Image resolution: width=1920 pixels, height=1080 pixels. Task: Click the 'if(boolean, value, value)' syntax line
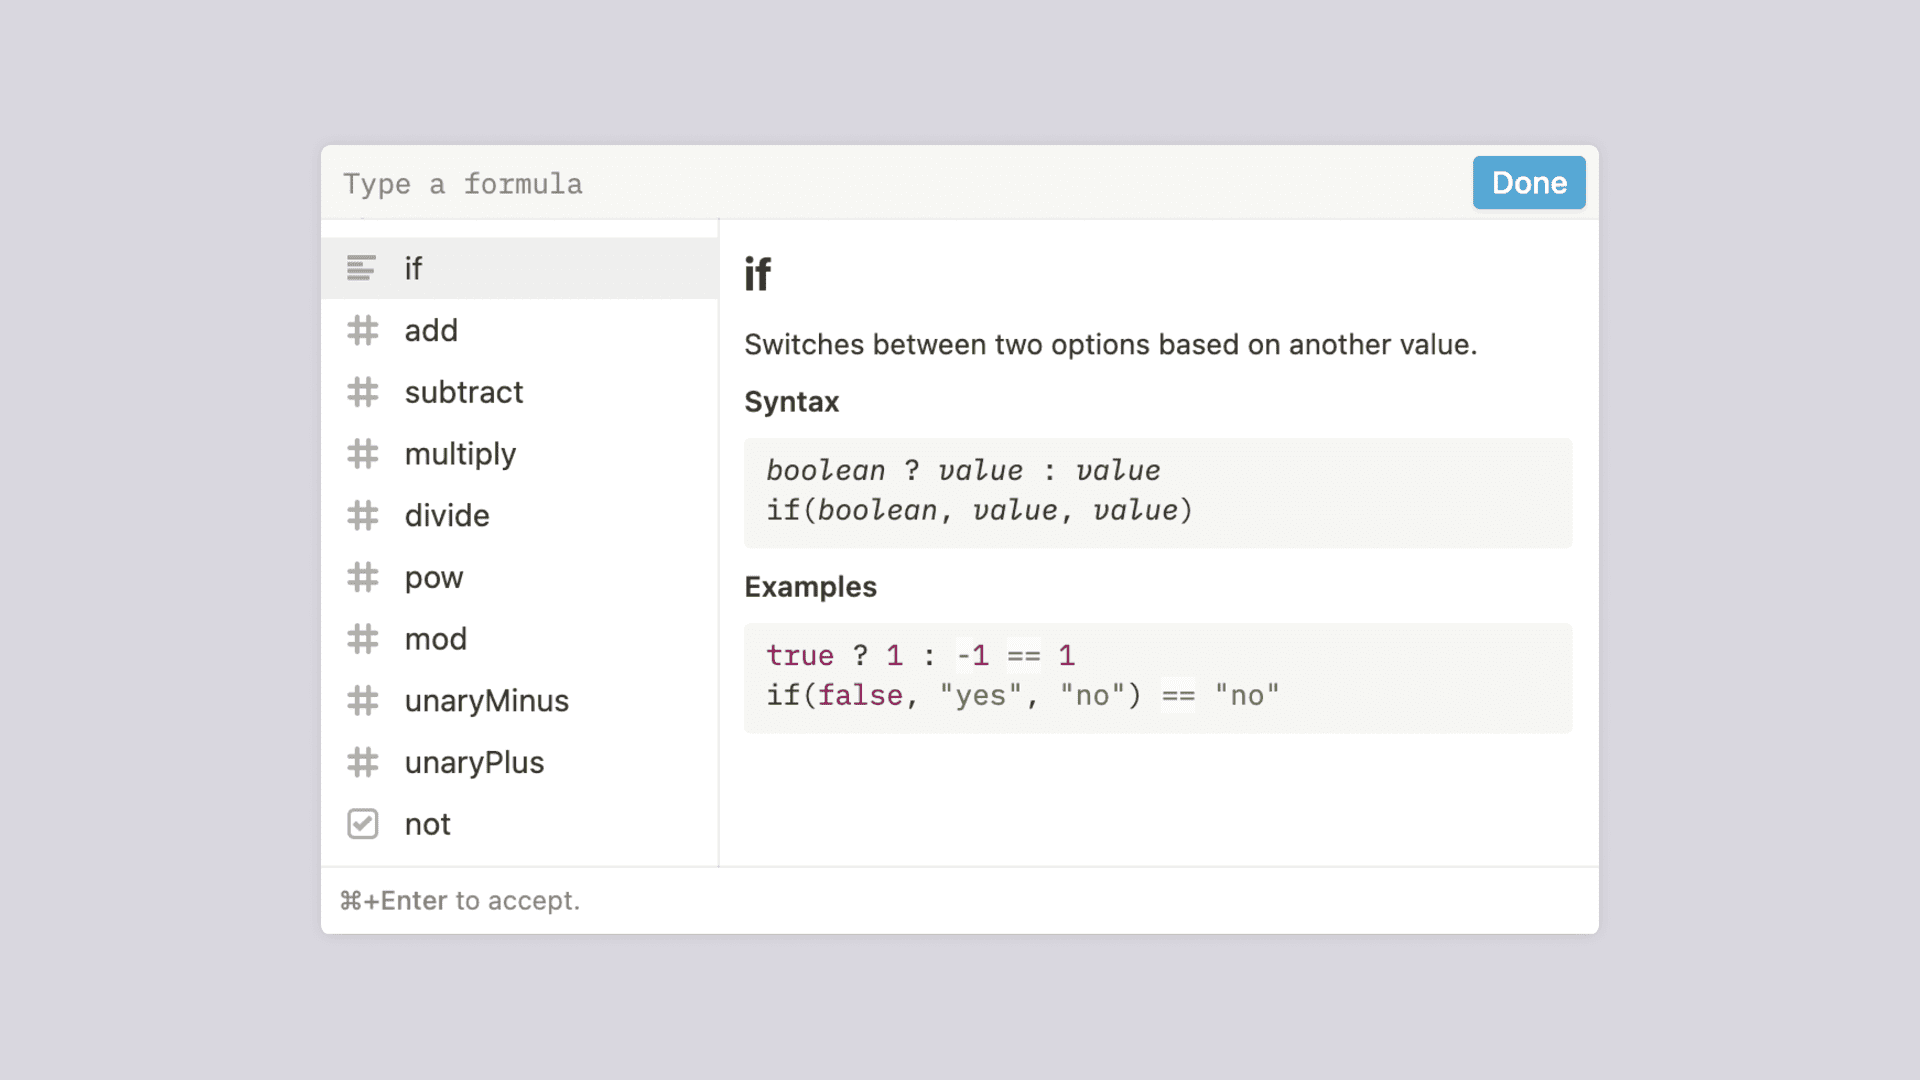tap(980, 510)
